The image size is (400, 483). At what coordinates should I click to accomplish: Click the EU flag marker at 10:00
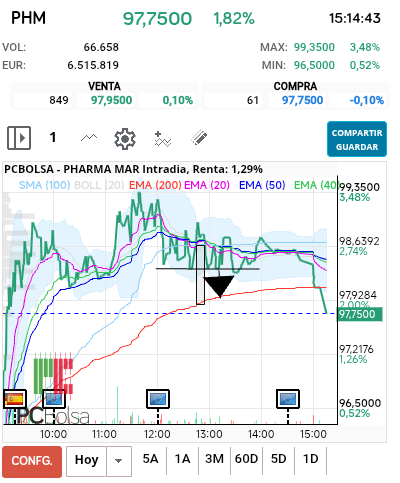[54, 399]
